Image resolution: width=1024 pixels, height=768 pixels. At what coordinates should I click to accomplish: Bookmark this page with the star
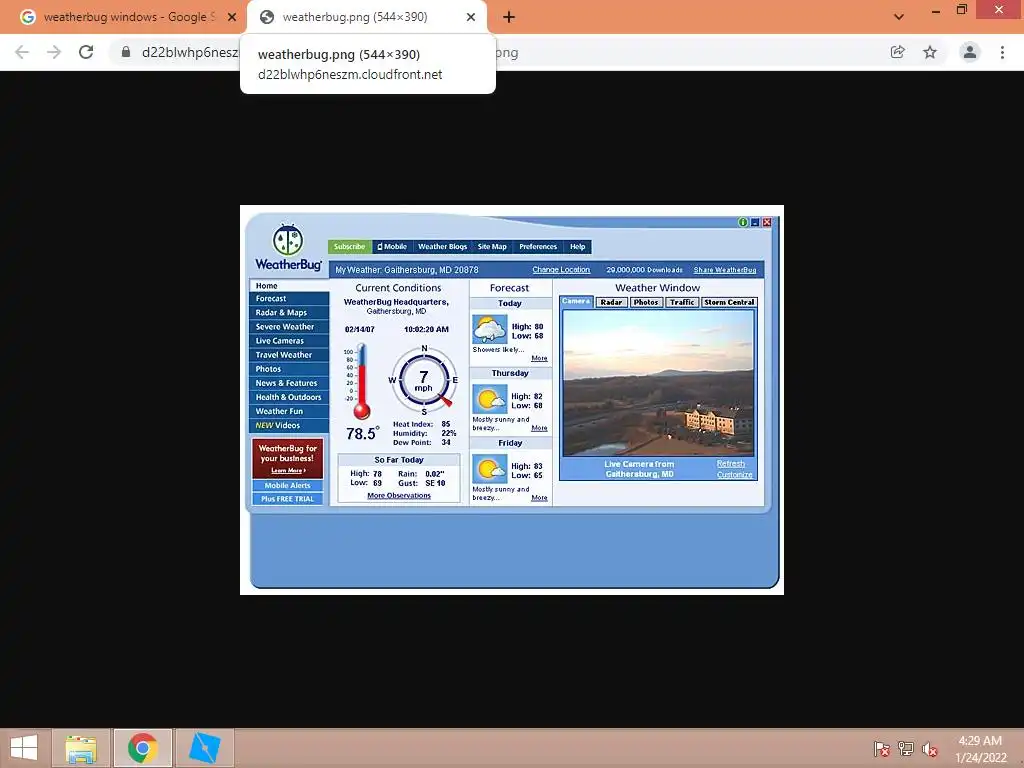coord(930,52)
